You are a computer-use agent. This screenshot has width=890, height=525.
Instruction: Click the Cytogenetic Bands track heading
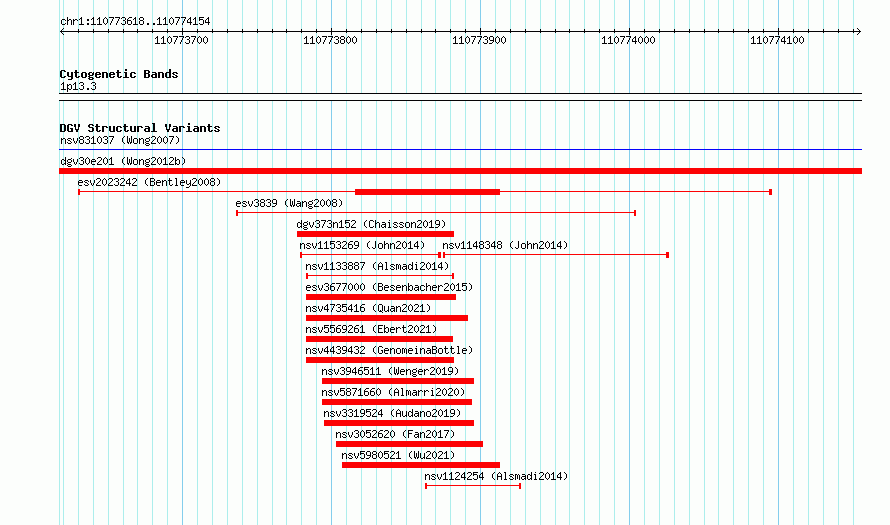pos(119,74)
